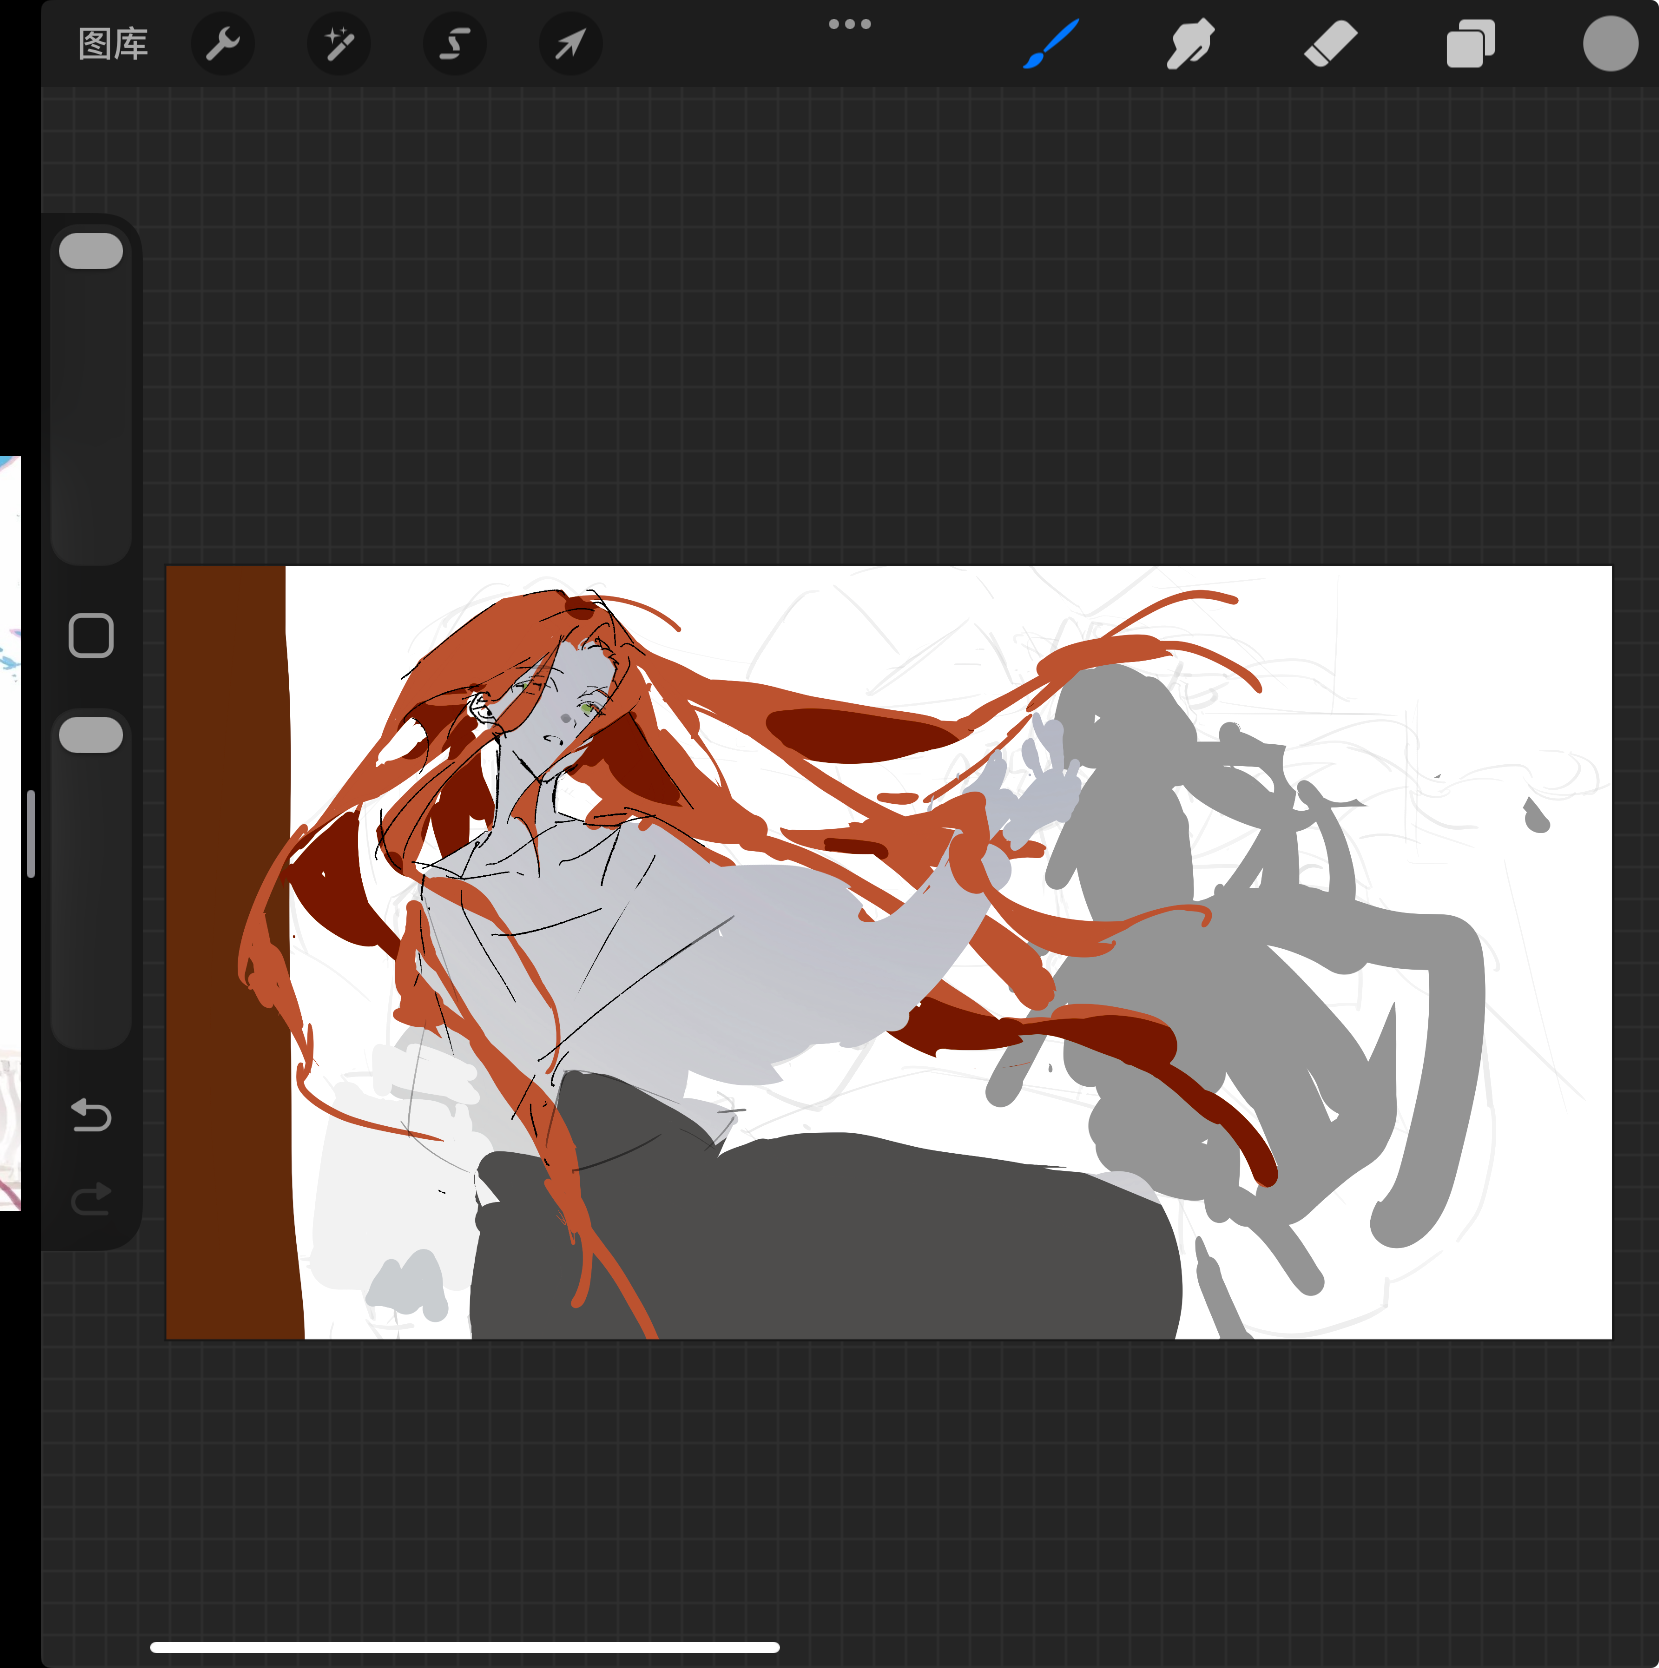The image size is (1659, 1668).
Task: Select the Smudge finger tool
Action: coord(1190,44)
